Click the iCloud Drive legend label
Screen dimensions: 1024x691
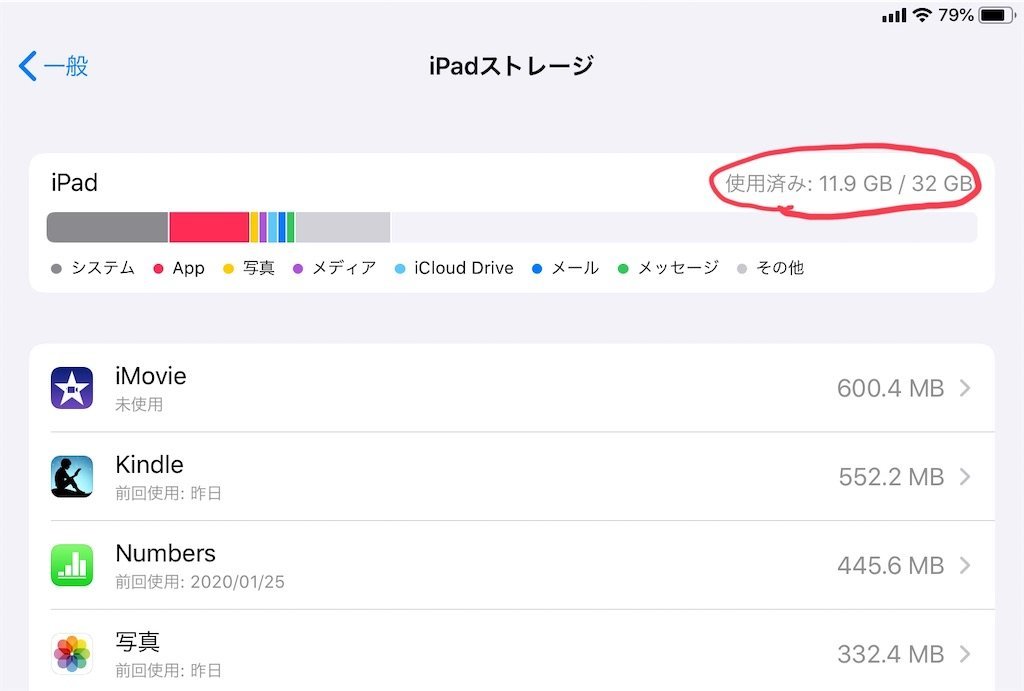[x=463, y=268]
